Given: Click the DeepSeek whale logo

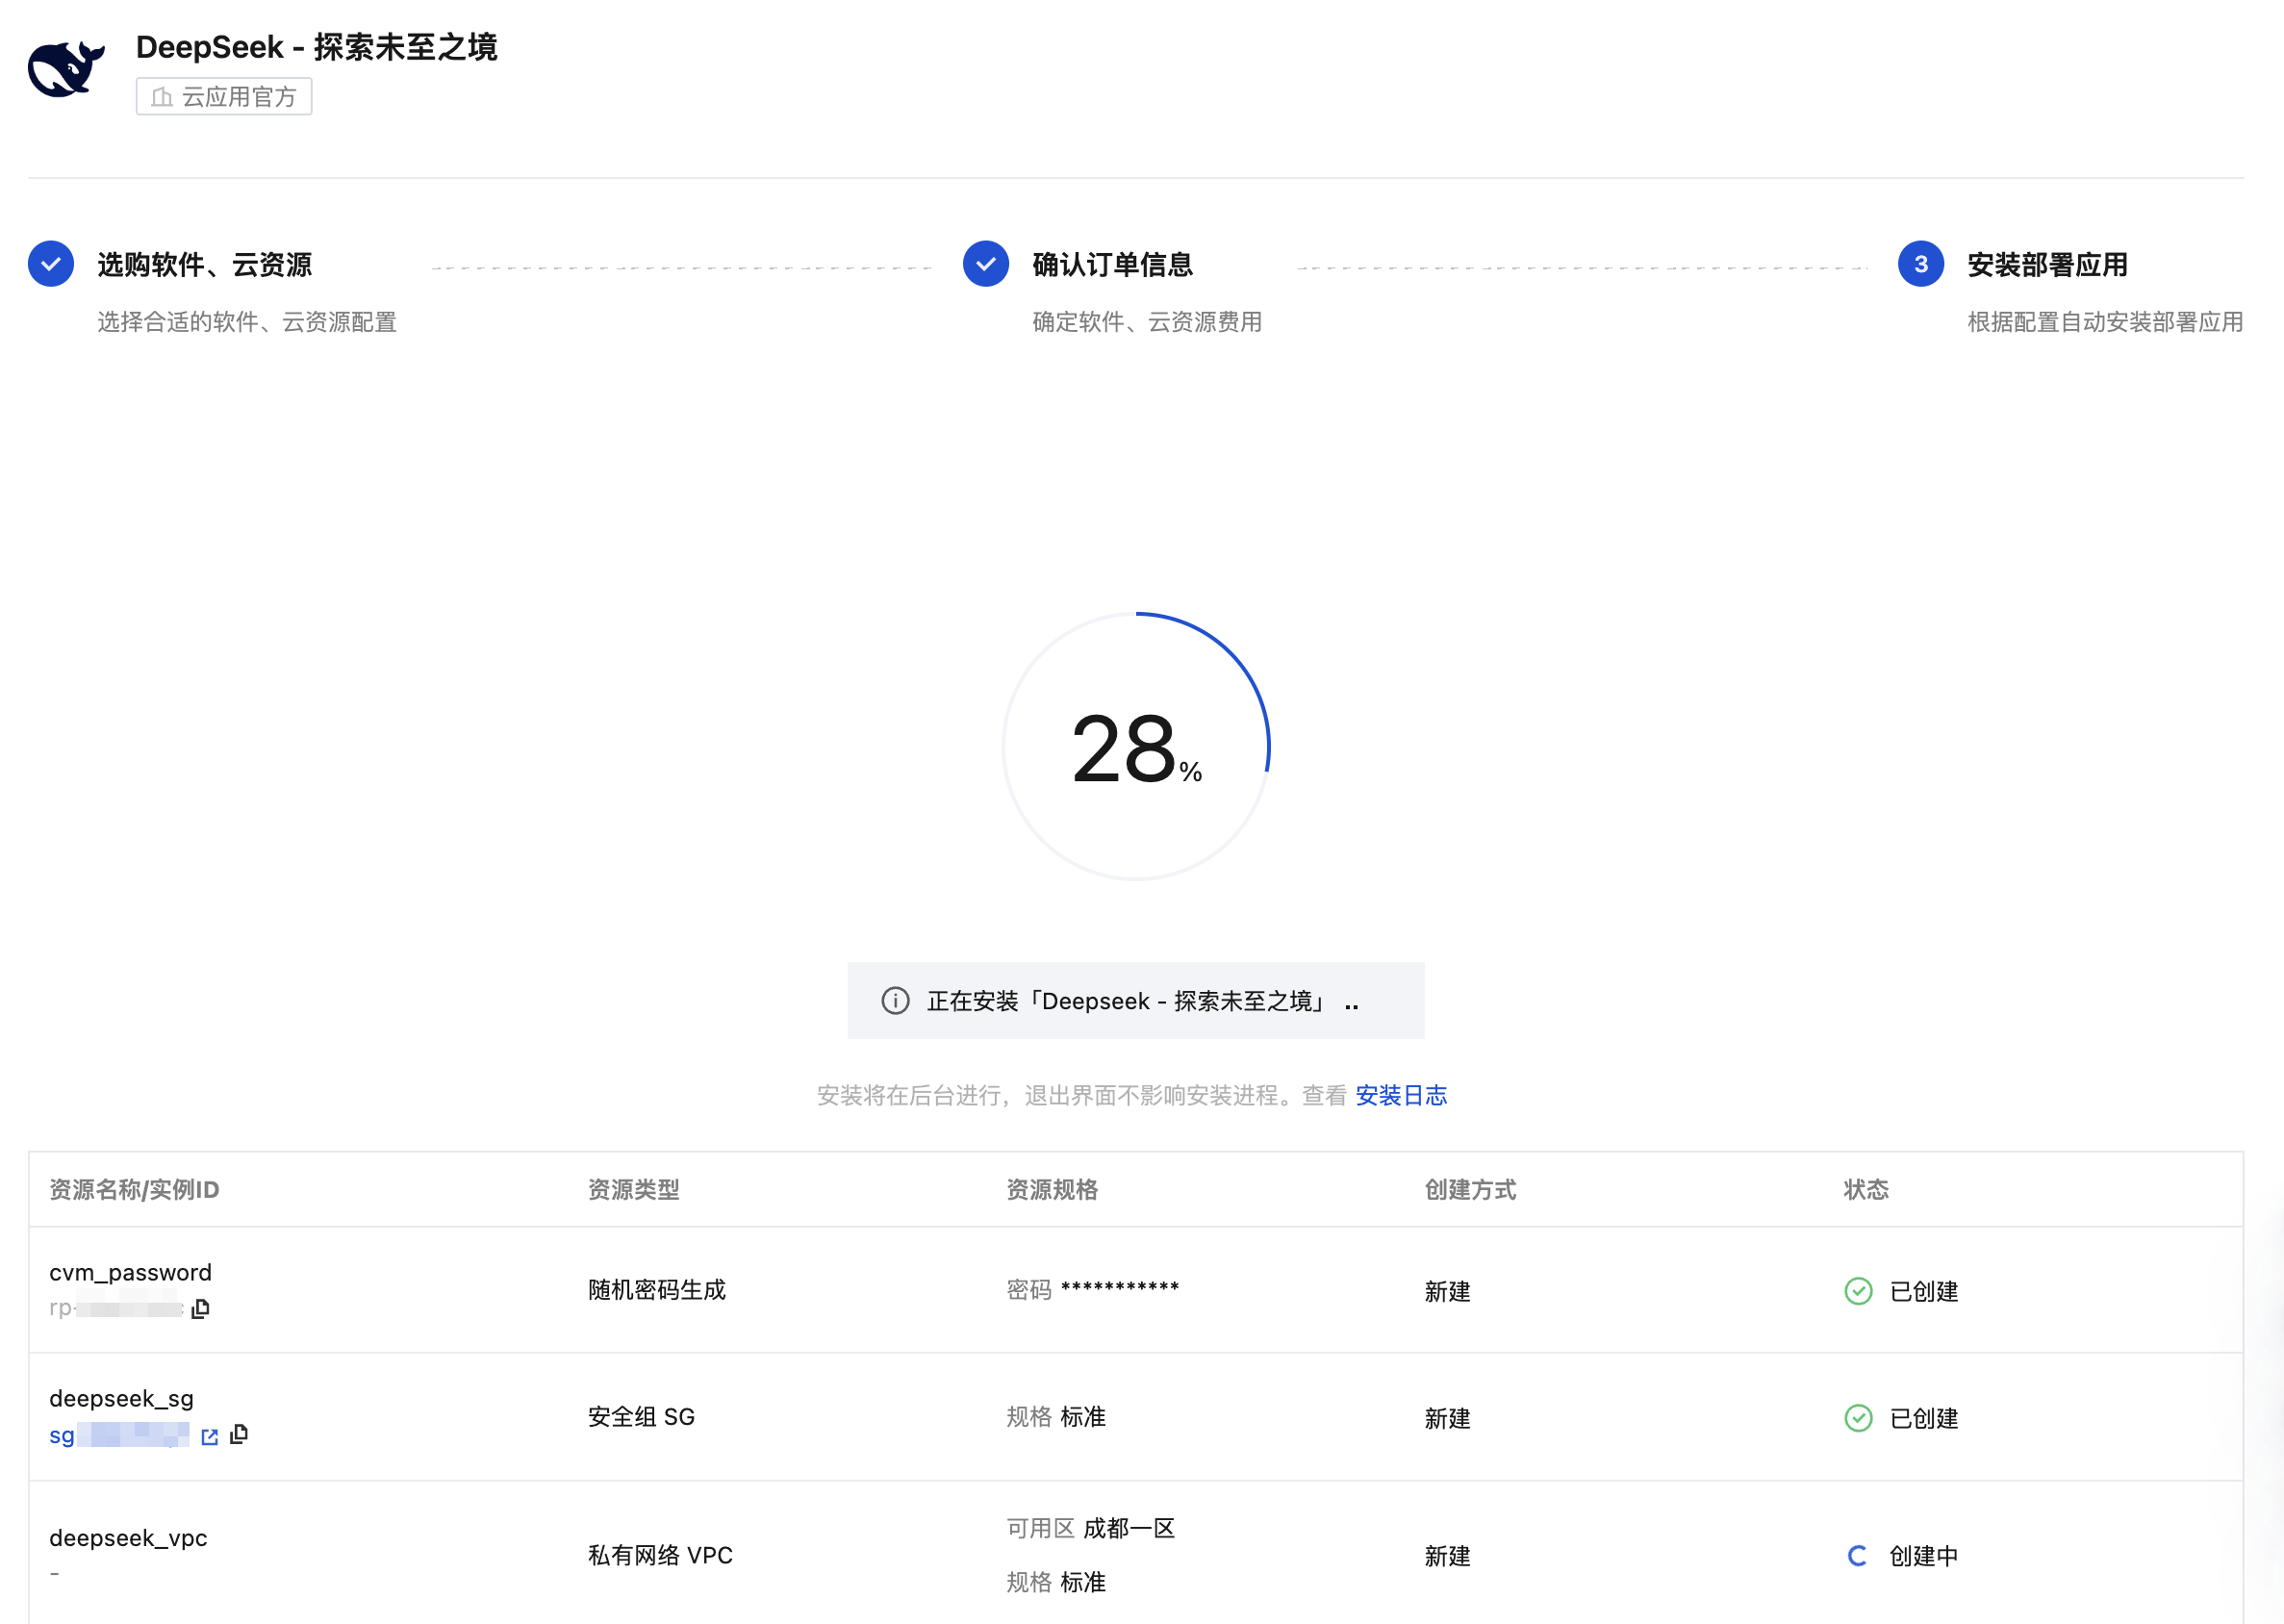Looking at the screenshot, I should [66, 68].
